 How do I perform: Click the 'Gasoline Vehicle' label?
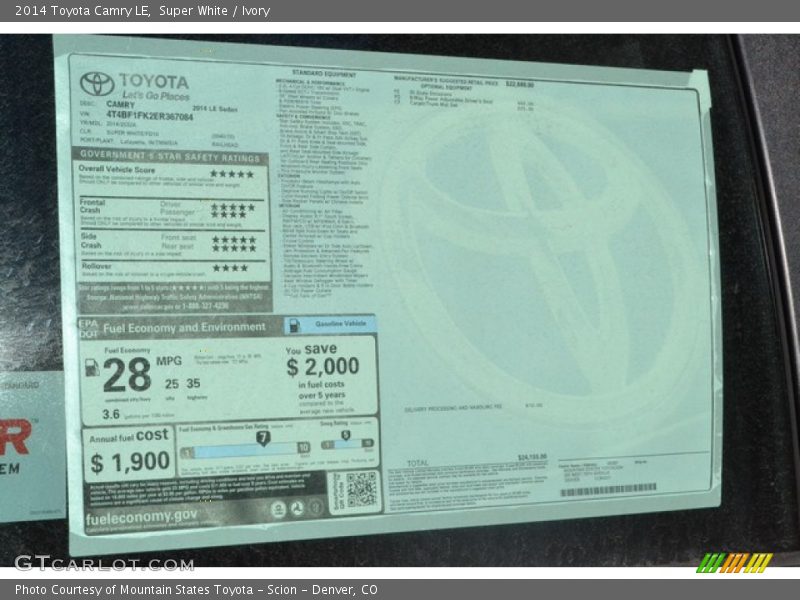pos(340,323)
